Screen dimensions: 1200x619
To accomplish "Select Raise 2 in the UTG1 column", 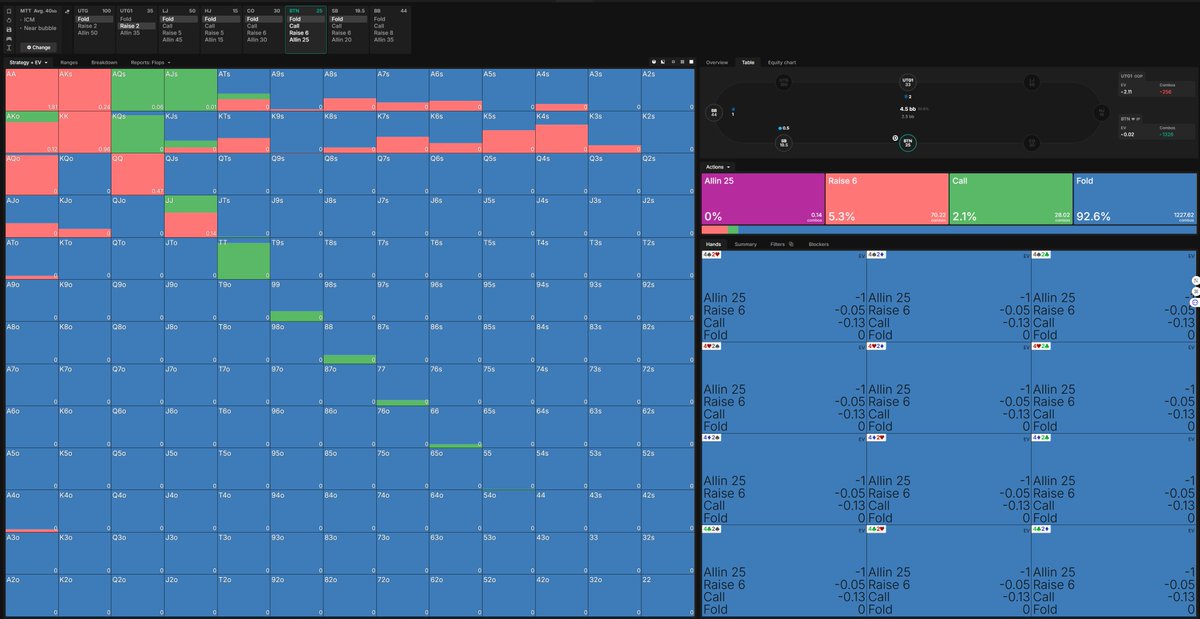I will point(136,26).
